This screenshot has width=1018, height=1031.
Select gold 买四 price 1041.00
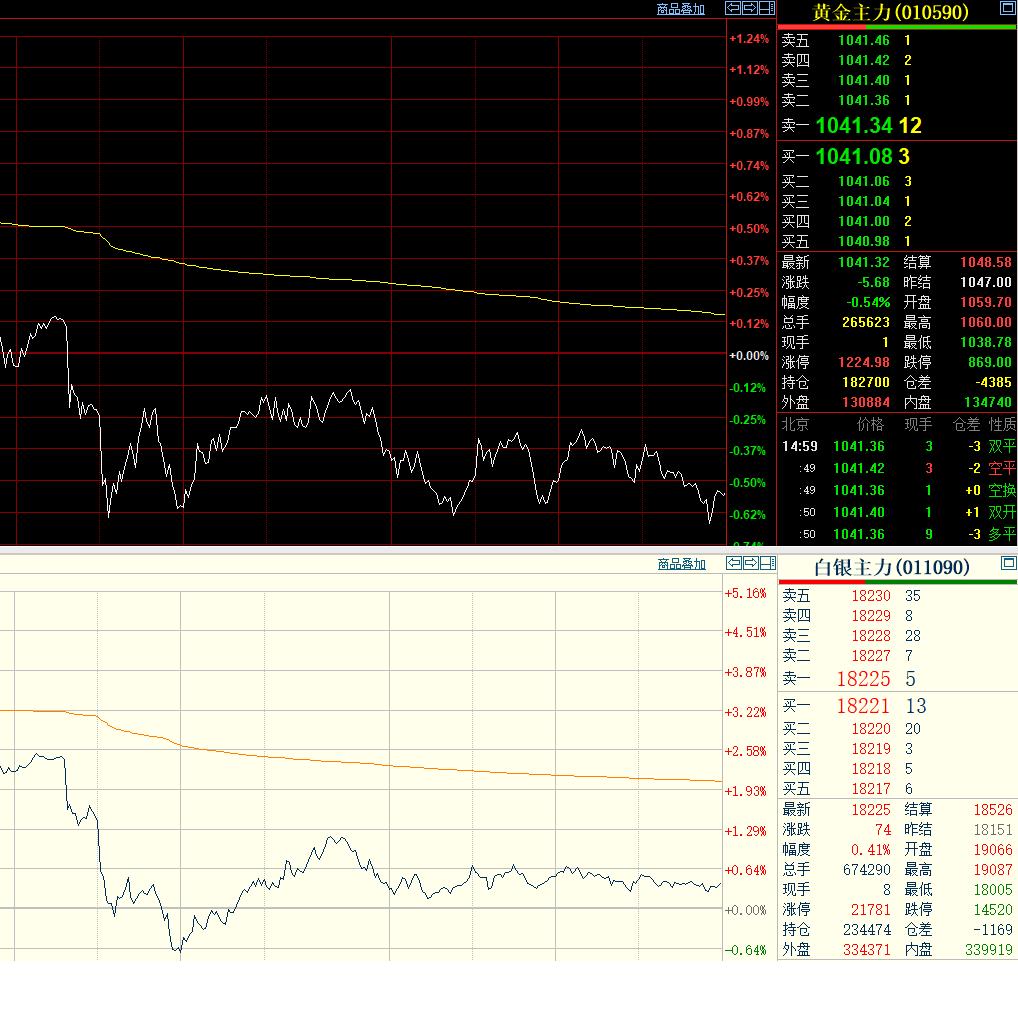(x=863, y=222)
